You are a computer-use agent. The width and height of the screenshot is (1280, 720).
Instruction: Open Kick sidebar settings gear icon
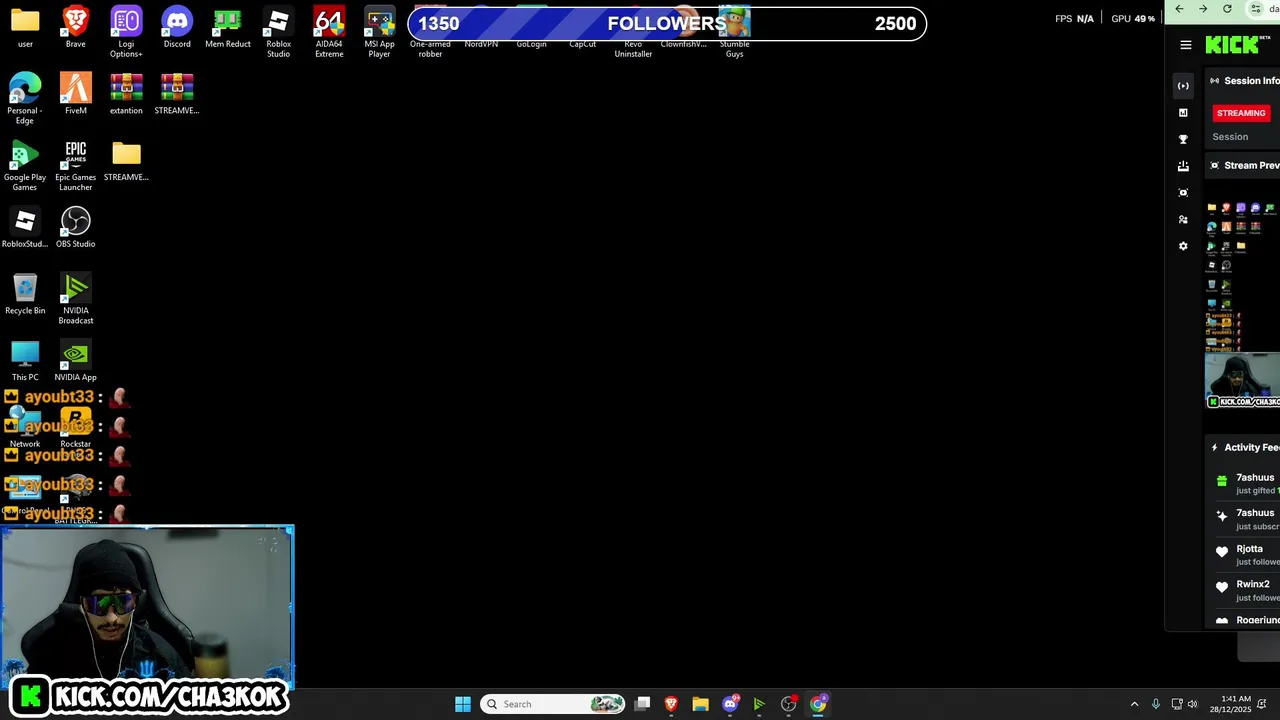pos(1183,246)
